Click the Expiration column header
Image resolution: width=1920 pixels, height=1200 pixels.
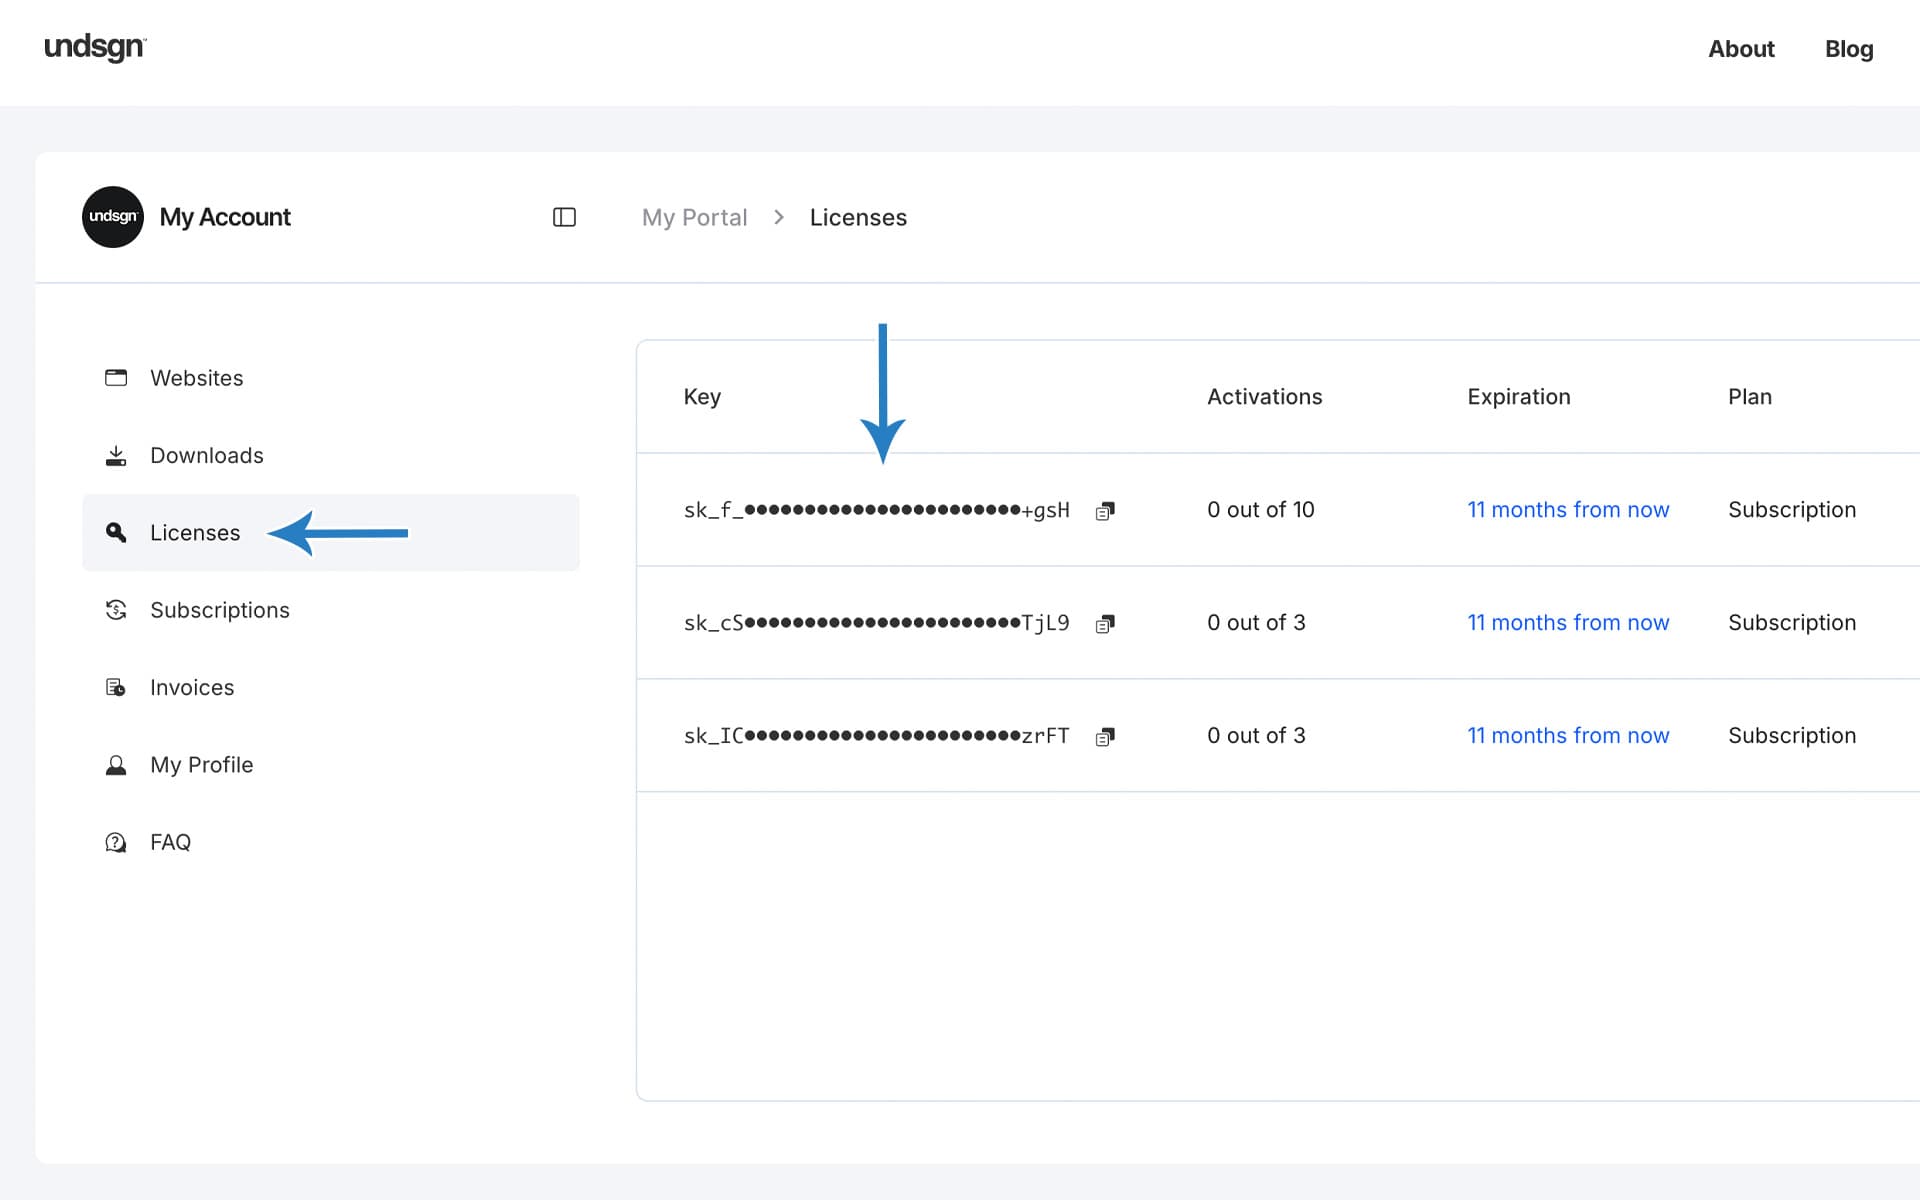tap(1518, 397)
